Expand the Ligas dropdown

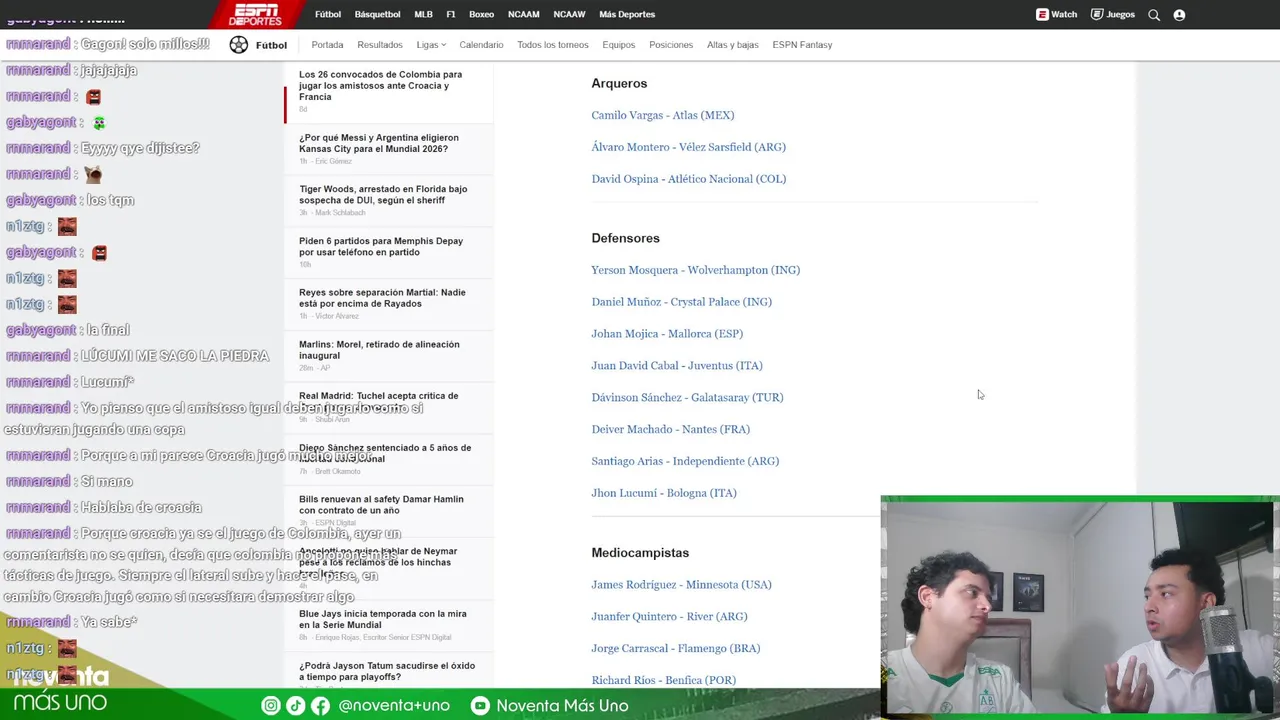(431, 45)
